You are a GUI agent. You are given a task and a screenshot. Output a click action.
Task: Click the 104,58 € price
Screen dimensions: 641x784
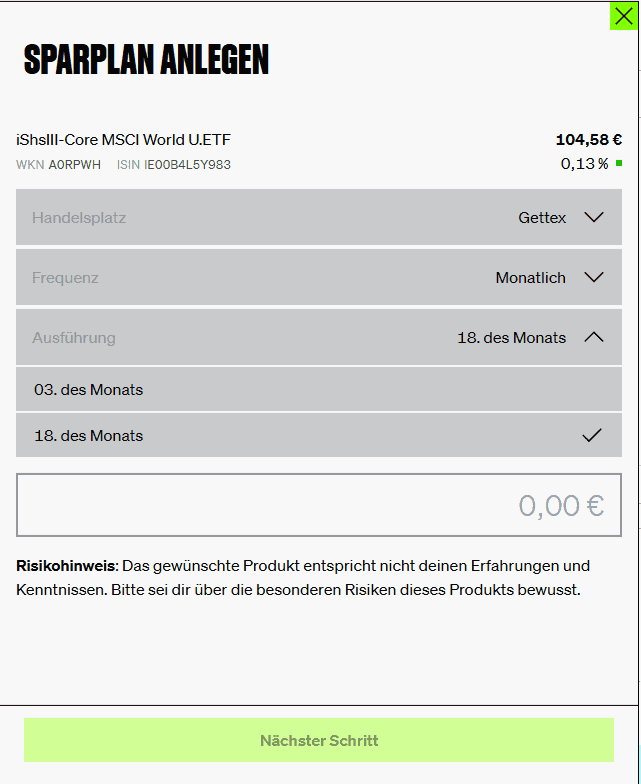click(x=589, y=140)
